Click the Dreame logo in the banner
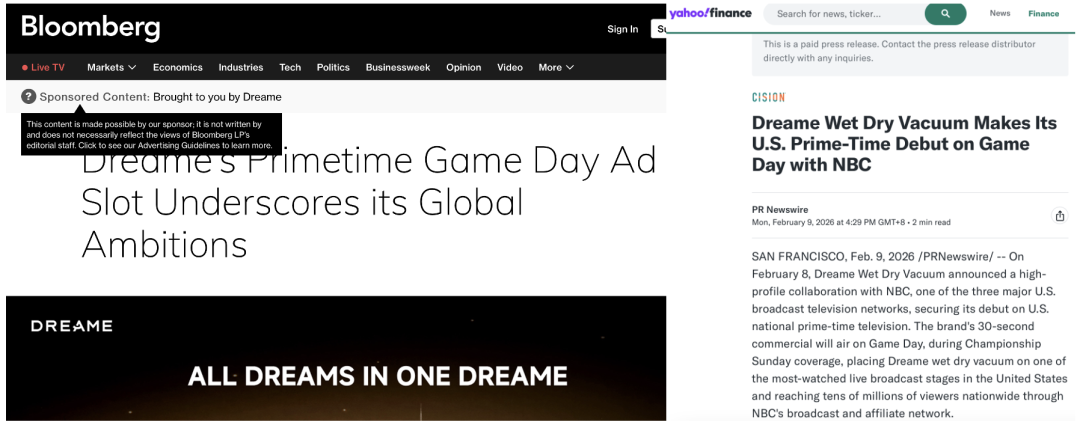 71,326
